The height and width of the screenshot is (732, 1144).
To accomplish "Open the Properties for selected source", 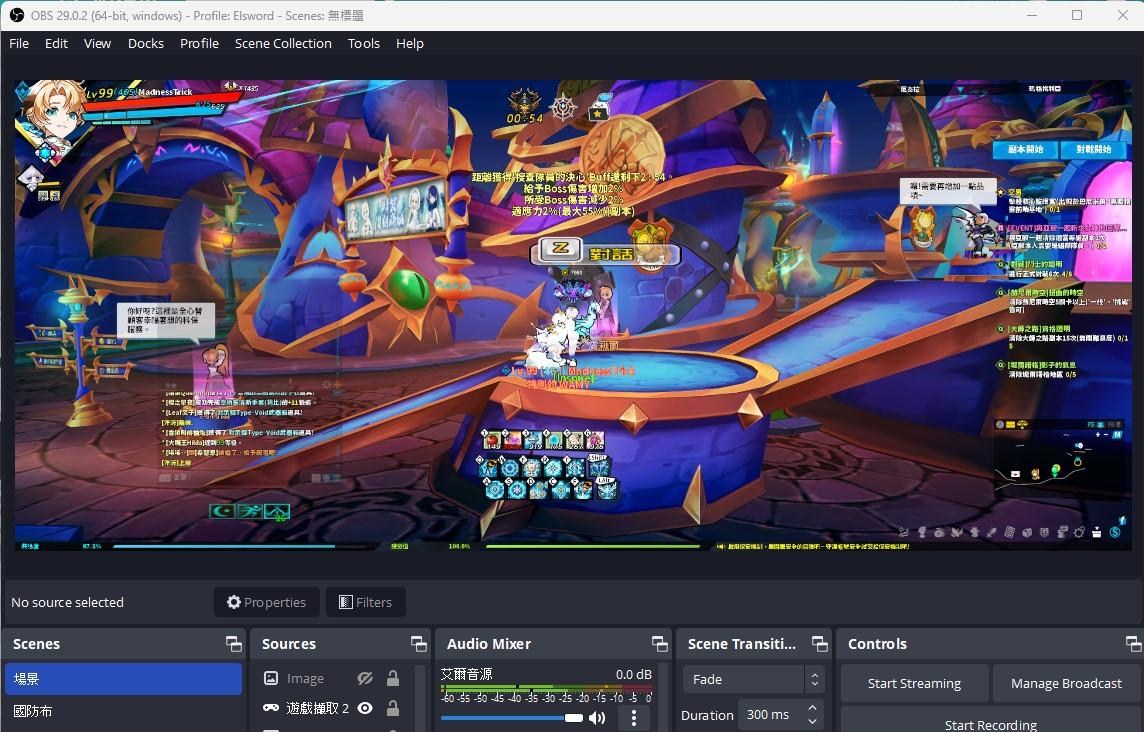I will [266, 602].
